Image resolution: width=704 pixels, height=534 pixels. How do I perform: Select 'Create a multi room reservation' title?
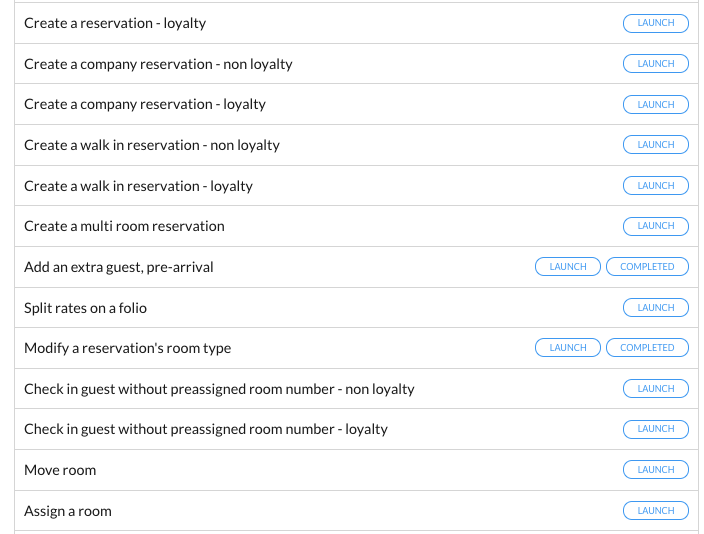click(124, 226)
